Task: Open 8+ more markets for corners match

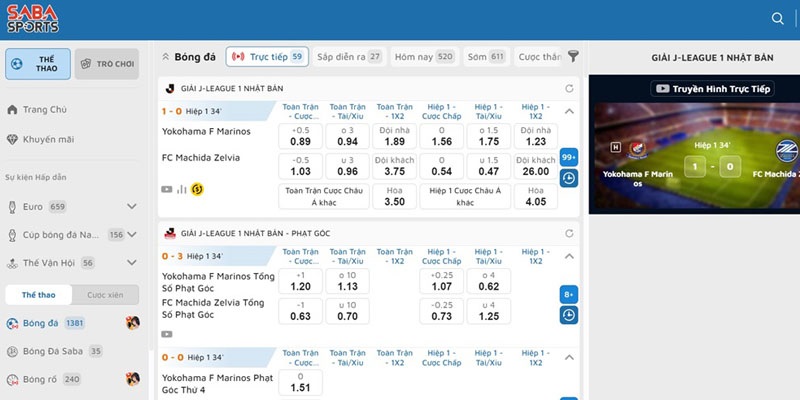Action: tap(569, 294)
